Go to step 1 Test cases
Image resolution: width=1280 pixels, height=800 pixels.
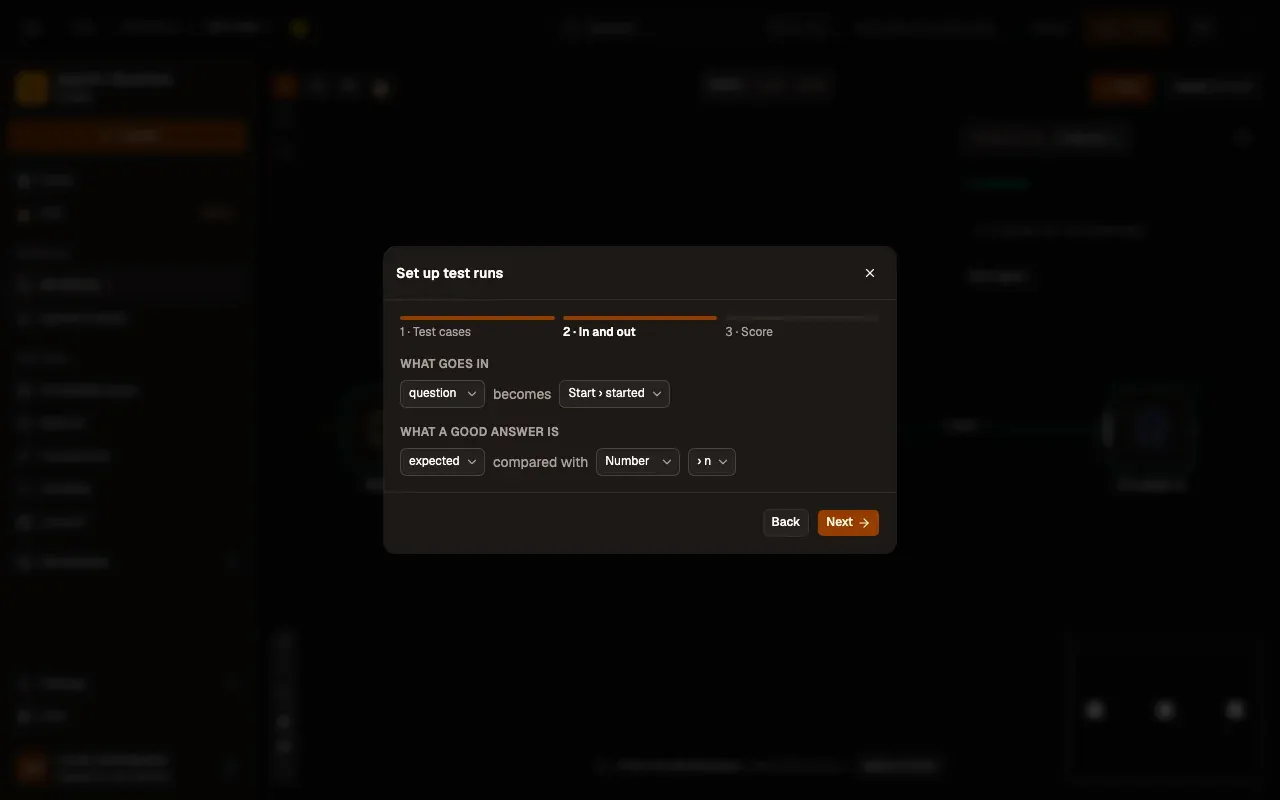coord(477,328)
